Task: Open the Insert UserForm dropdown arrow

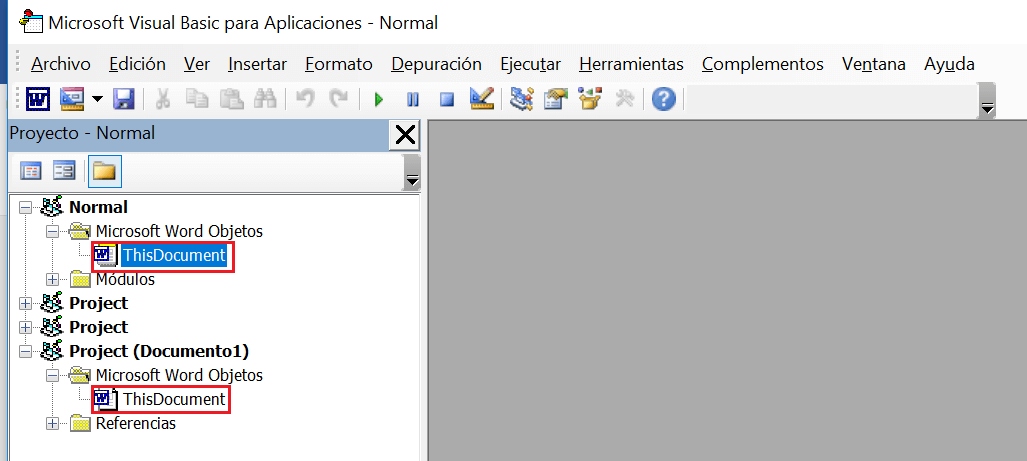Action: (x=97, y=99)
